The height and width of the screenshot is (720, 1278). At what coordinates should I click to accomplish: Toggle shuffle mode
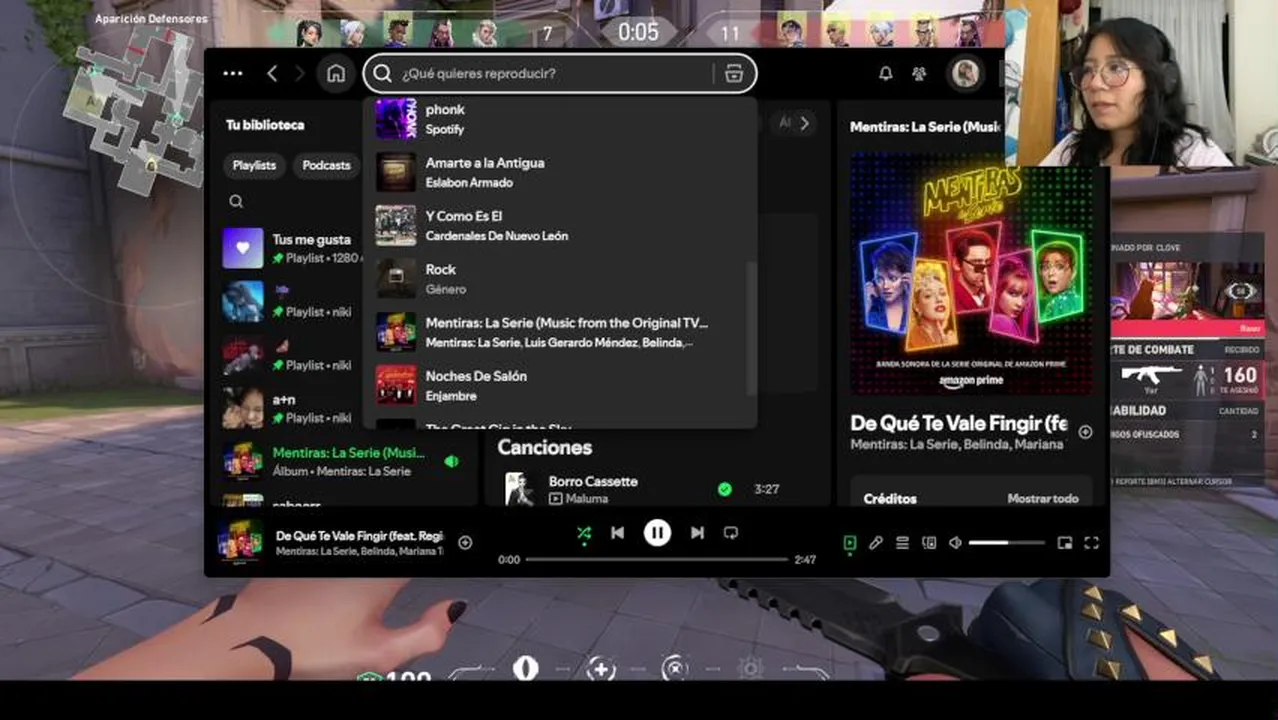584,533
